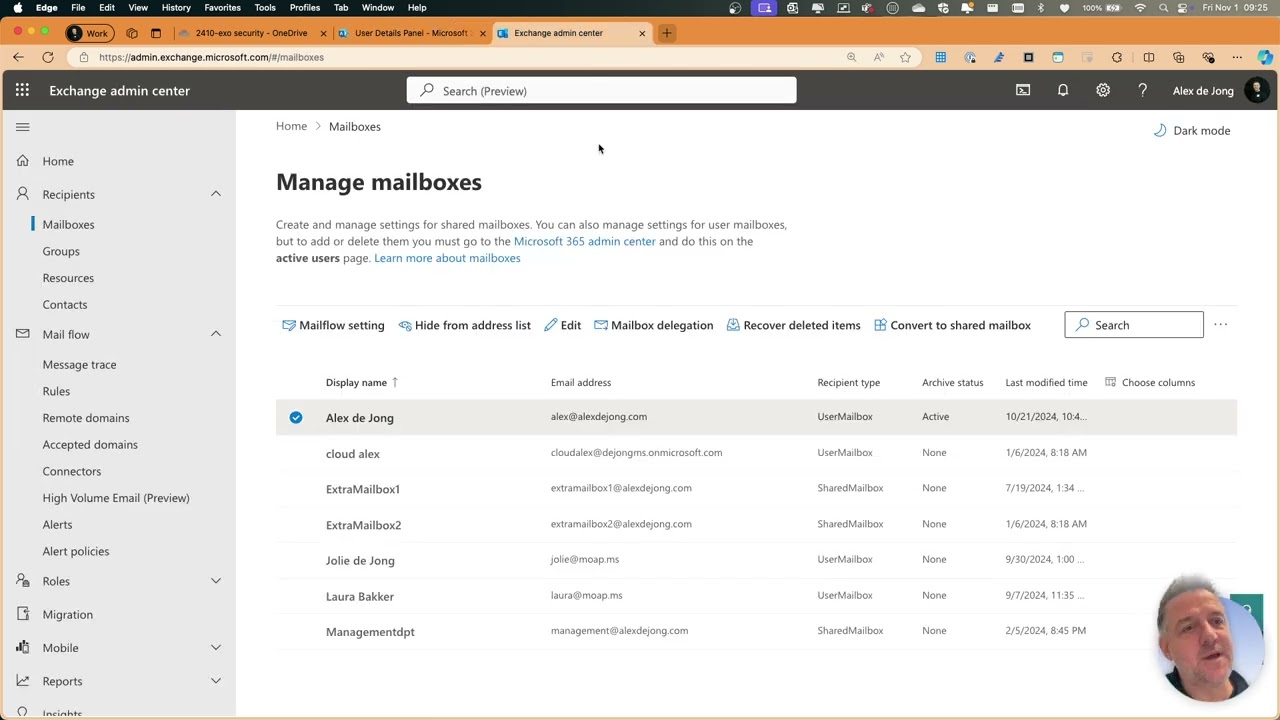Open Connectors

tap(72, 471)
